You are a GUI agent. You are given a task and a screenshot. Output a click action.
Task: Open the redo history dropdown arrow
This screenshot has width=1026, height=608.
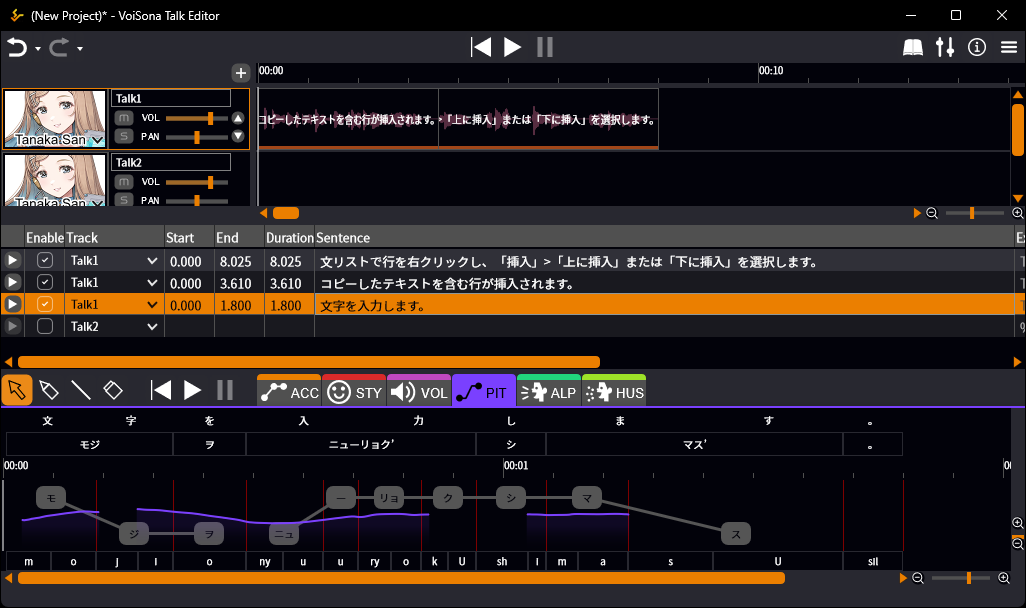tap(80, 48)
